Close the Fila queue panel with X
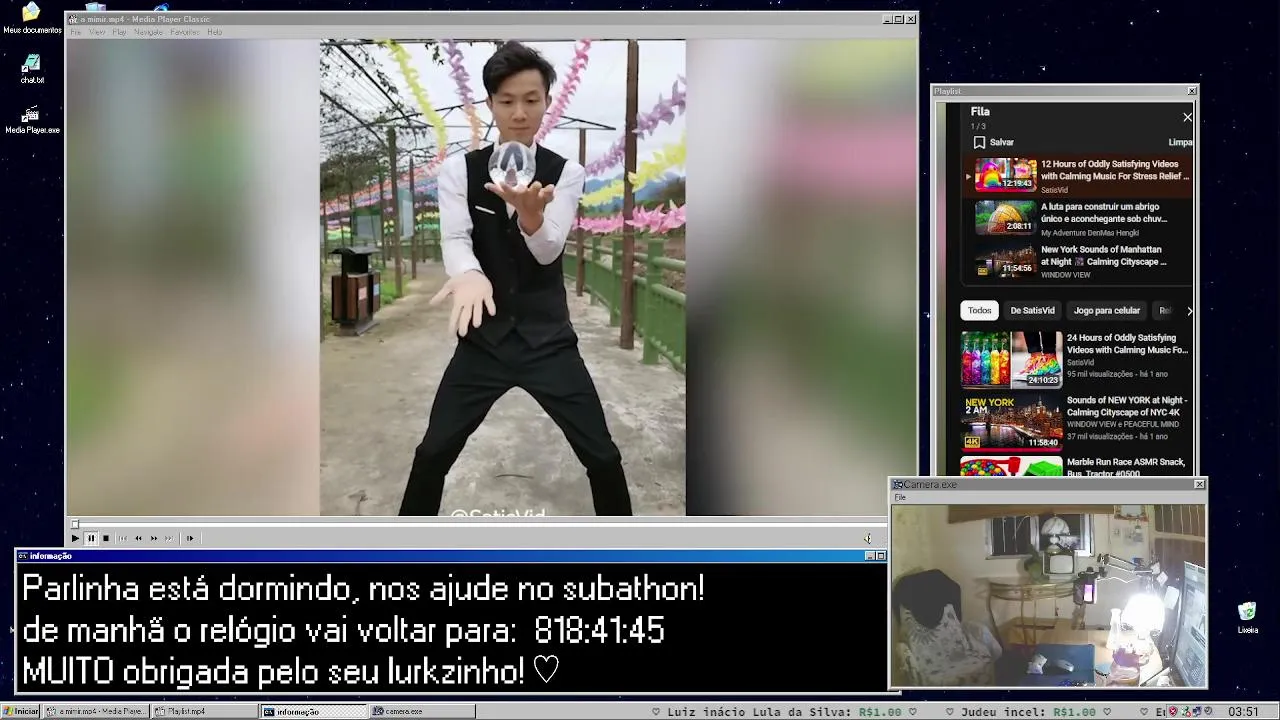Screen dimensions: 1280x720 pyautogui.click(x=1187, y=117)
